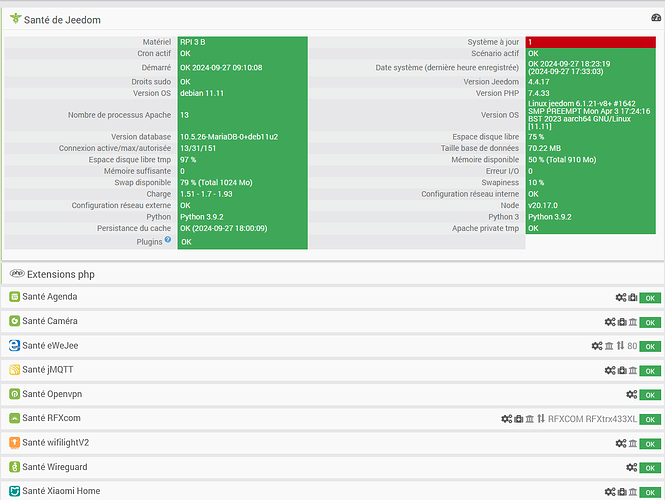Click the Caméra plugin logo icon

pos(14,321)
